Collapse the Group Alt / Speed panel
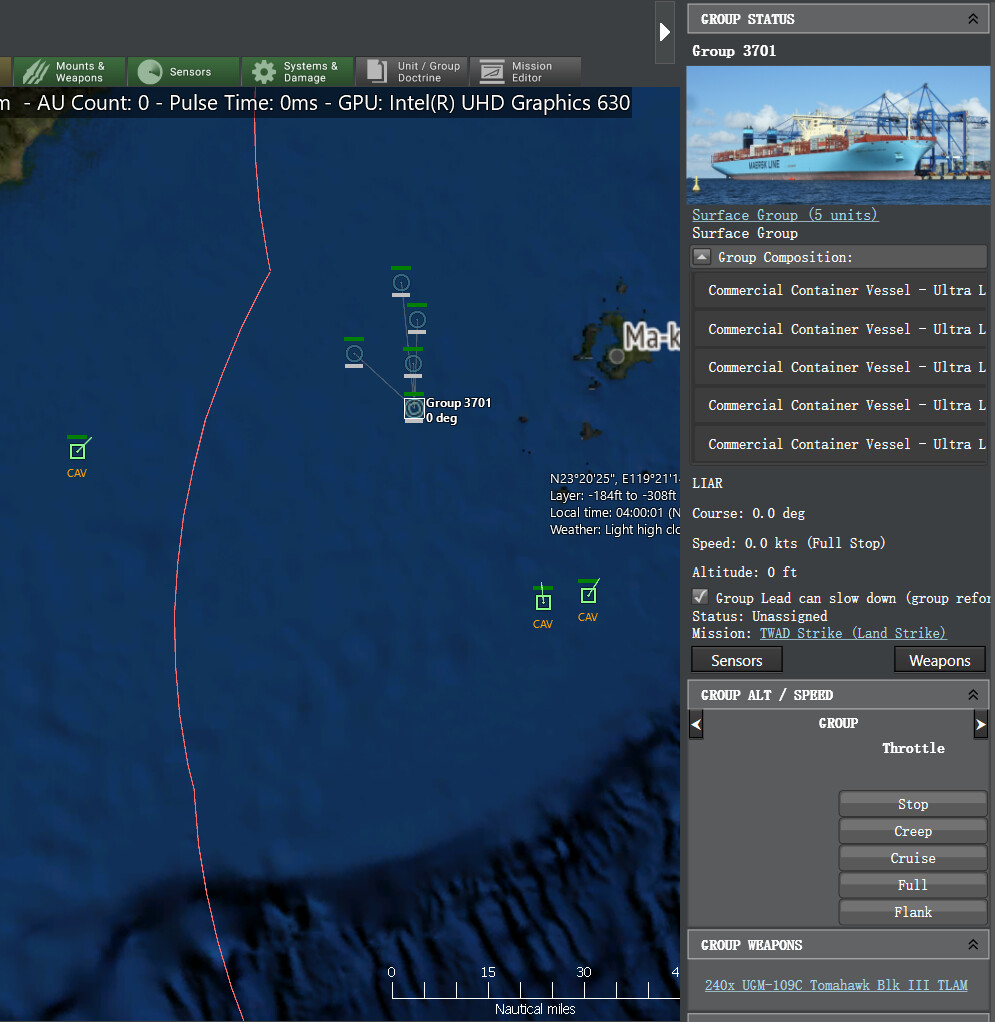The width and height of the screenshot is (995, 1022). (973, 695)
